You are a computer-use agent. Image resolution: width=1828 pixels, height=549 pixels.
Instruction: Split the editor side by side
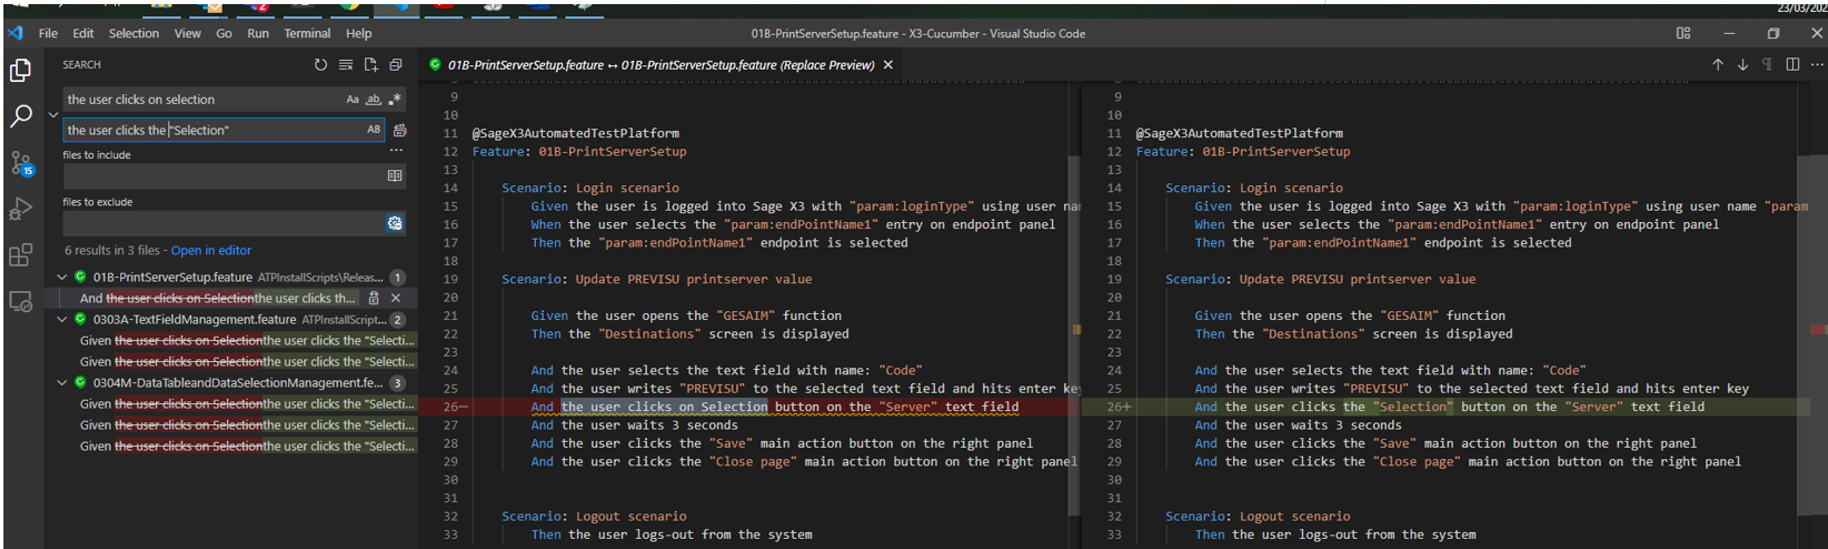click(x=1792, y=65)
